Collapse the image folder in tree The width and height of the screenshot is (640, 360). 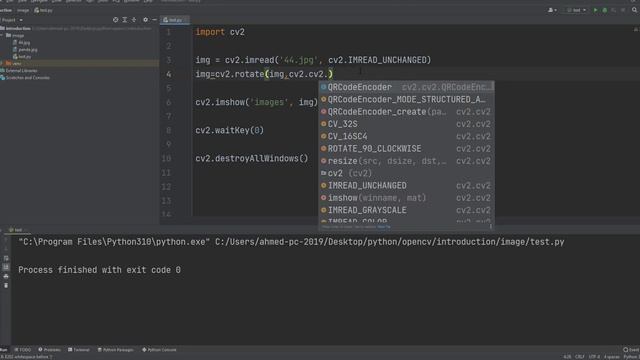pyautogui.click(x=2, y=36)
